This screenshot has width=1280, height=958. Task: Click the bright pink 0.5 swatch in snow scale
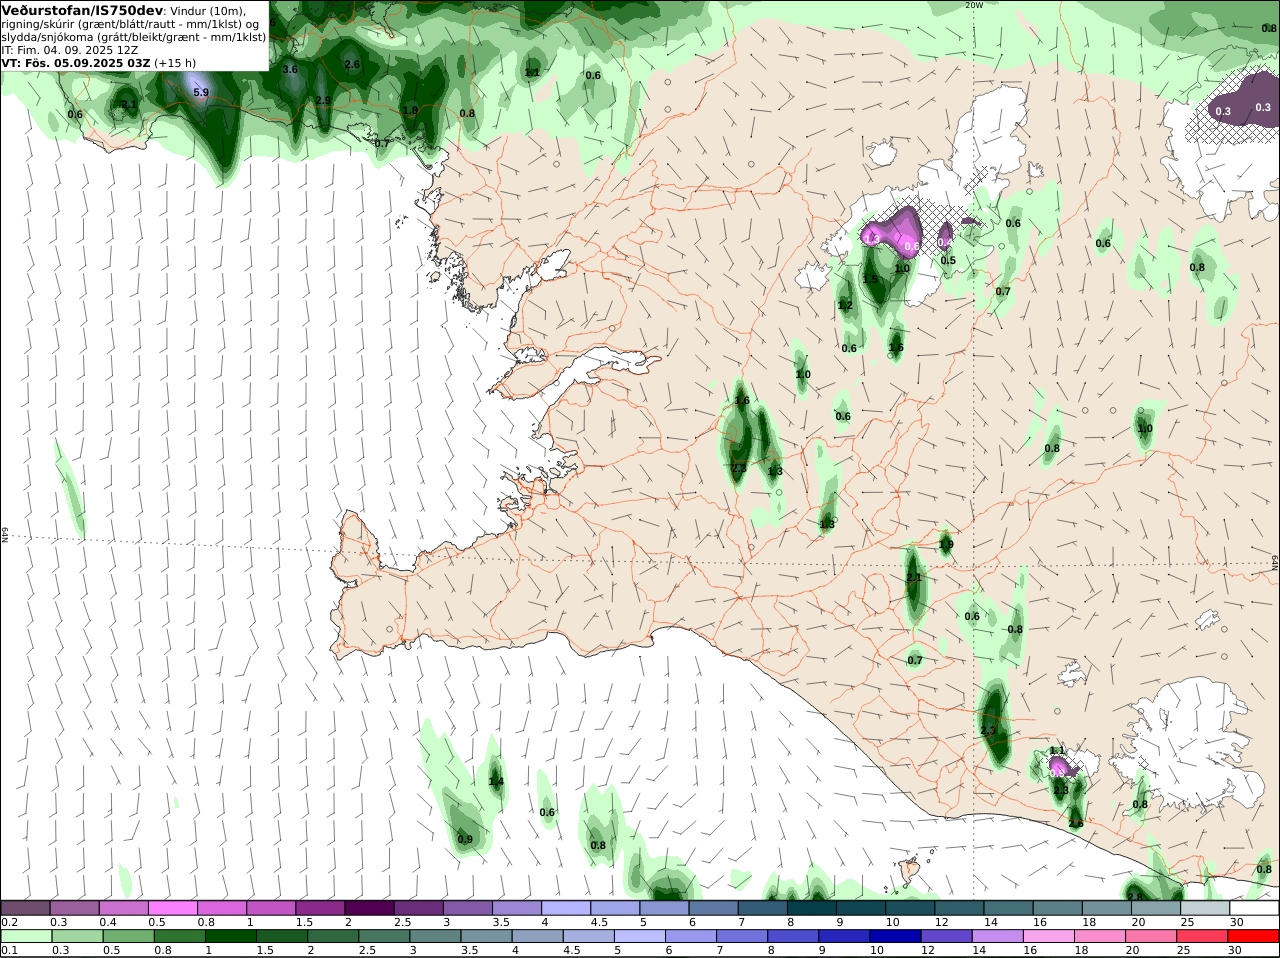(x=173, y=908)
